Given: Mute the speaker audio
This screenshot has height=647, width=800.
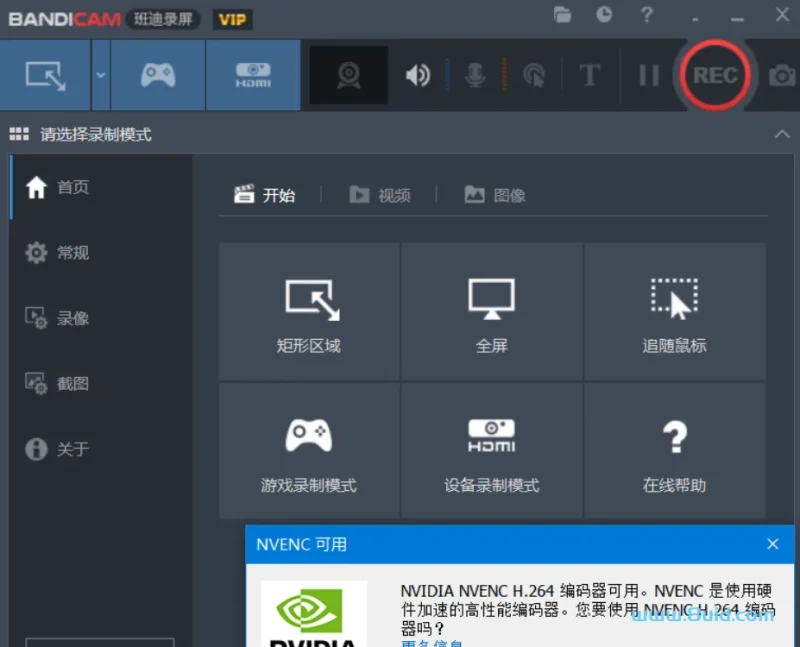Looking at the screenshot, I should [x=419, y=75].
